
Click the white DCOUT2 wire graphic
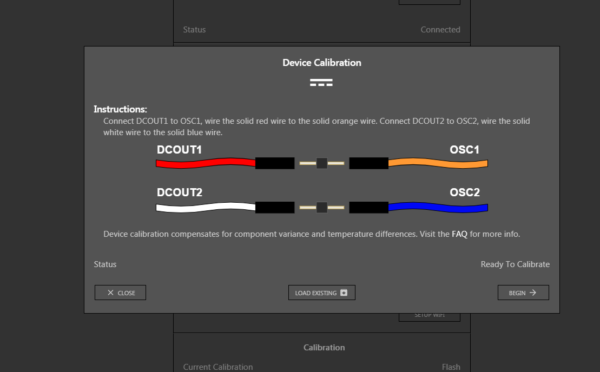pyautogui.click(x=205, y=207)
